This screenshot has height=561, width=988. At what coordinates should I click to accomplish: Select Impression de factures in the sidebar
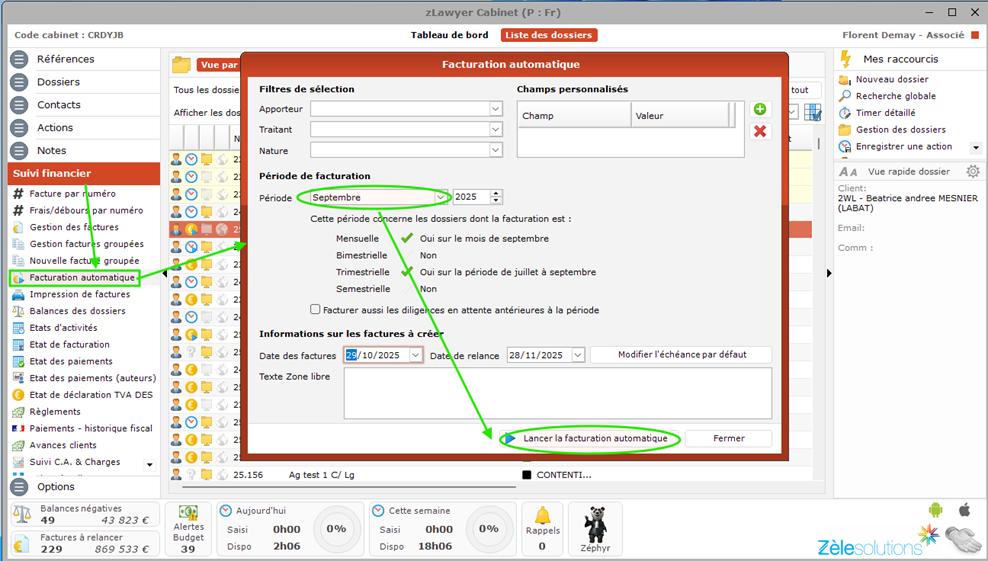coord(80,294)
